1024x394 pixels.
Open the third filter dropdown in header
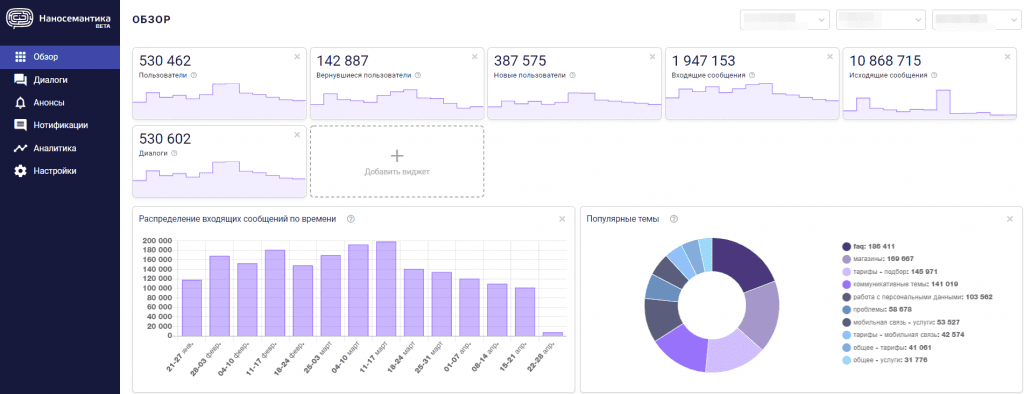coord(977,20)
